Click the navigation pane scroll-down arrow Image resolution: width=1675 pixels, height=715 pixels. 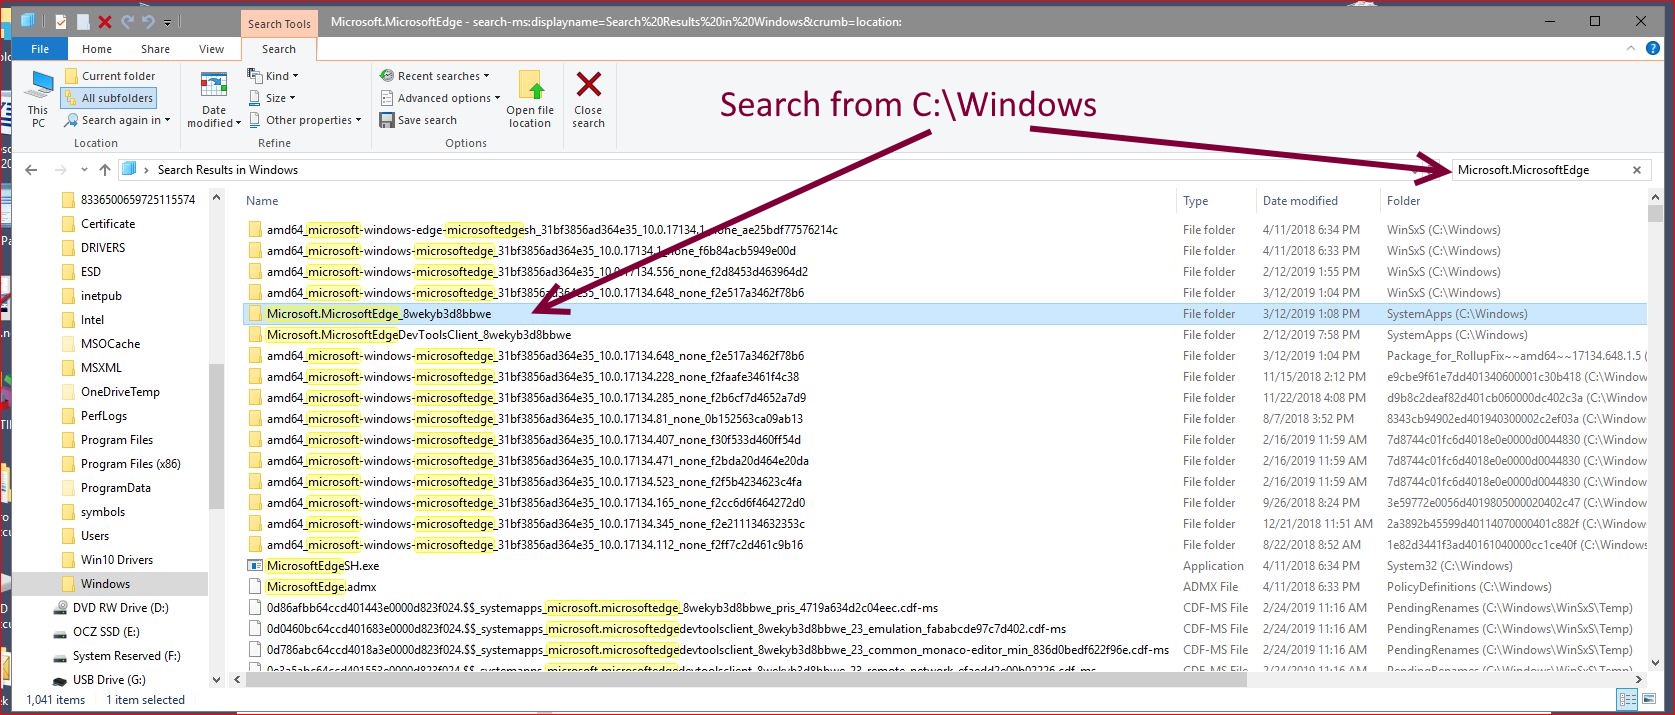pos(216,680)
